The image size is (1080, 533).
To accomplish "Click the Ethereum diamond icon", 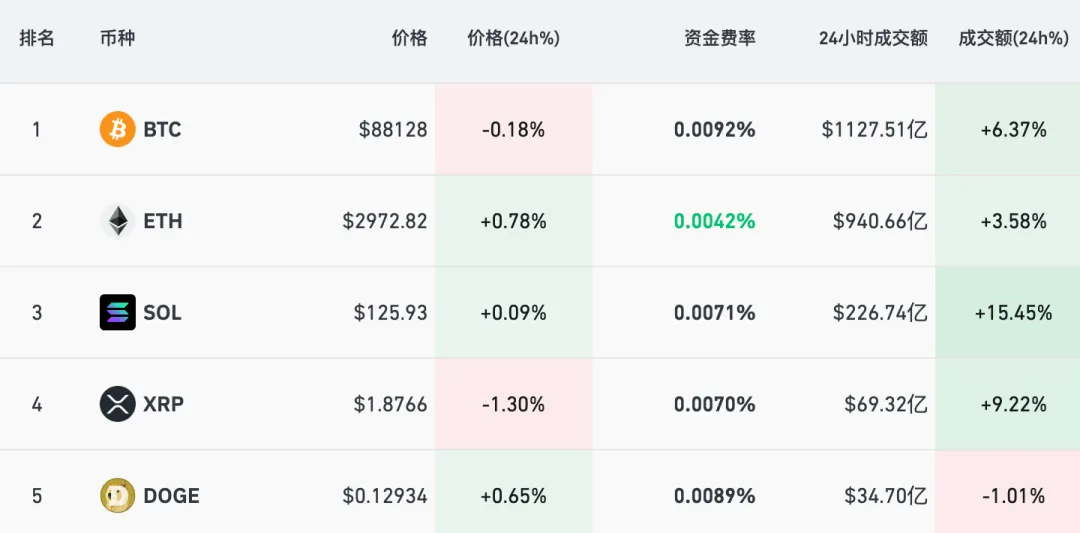I will coord(117,221).
